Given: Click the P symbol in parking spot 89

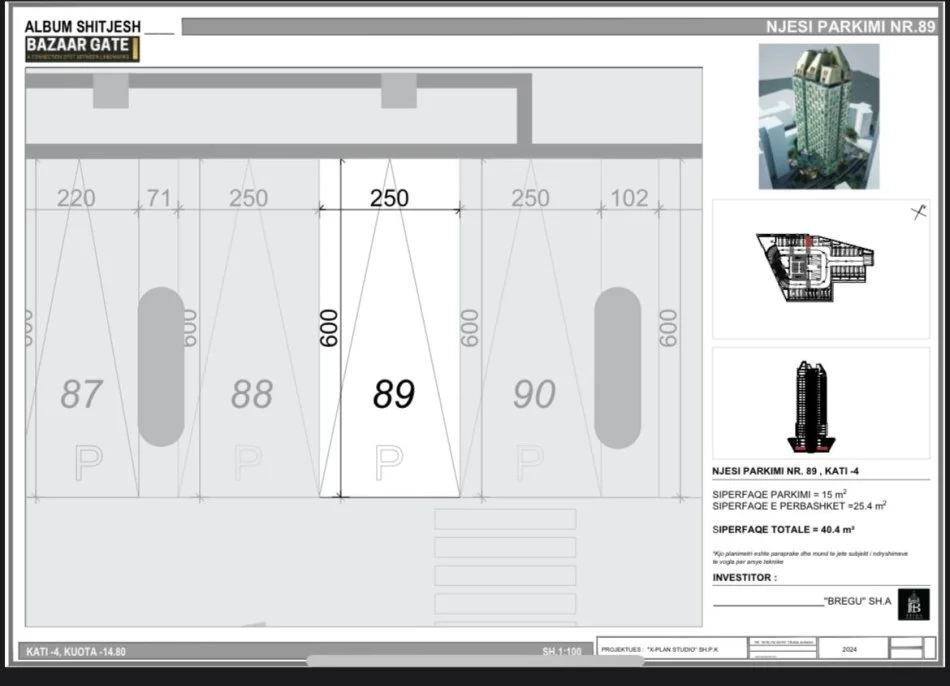Looking at the screenshot, I should click(x=389, y=461).
